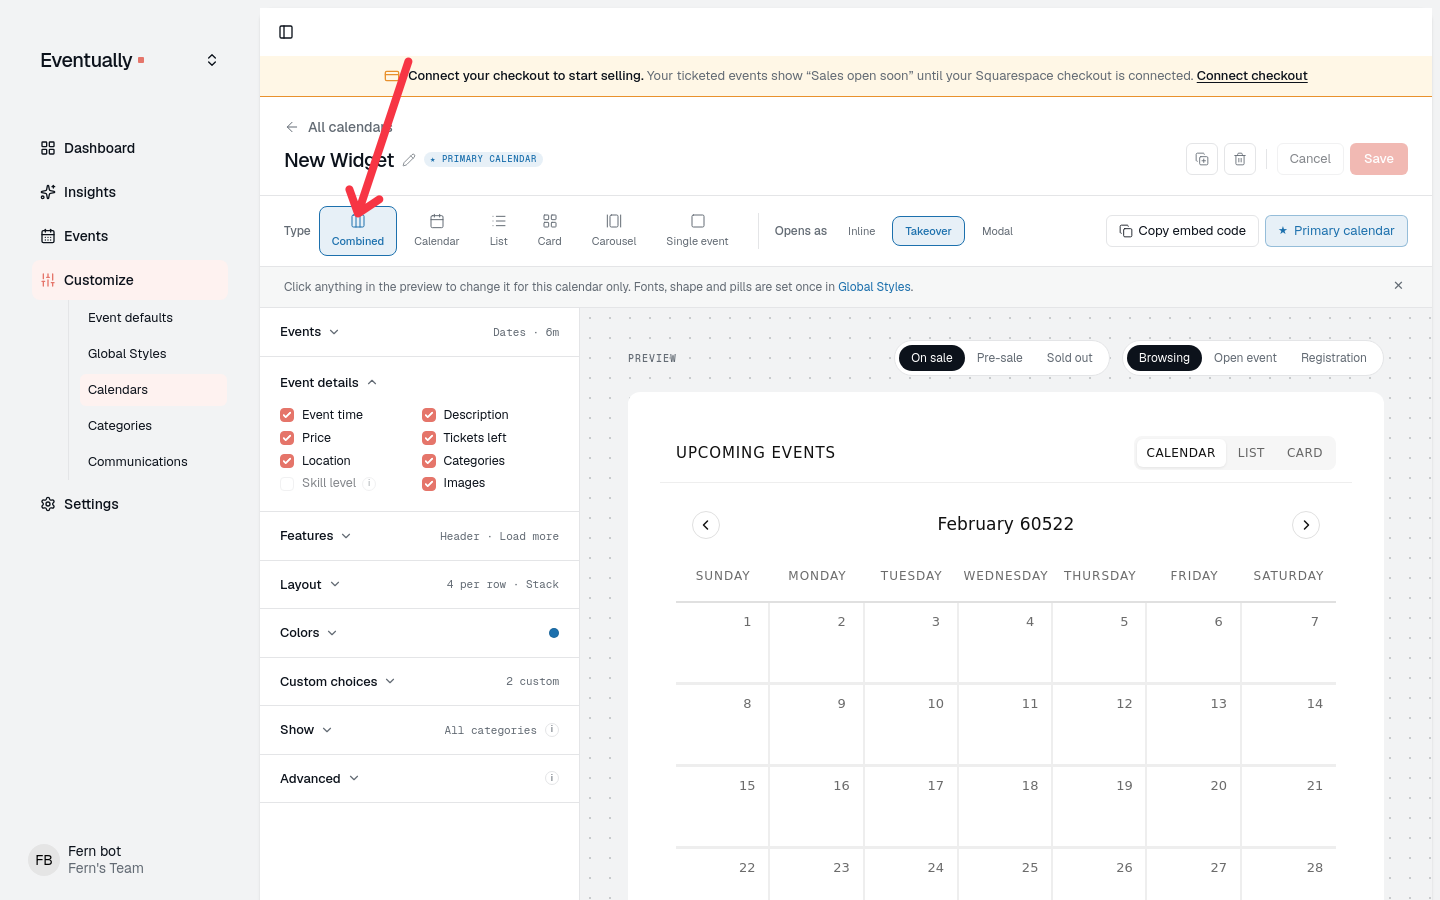Go to next month in calendar preview
This screenshot has height=900, width=1440.
coord(1306,525)
